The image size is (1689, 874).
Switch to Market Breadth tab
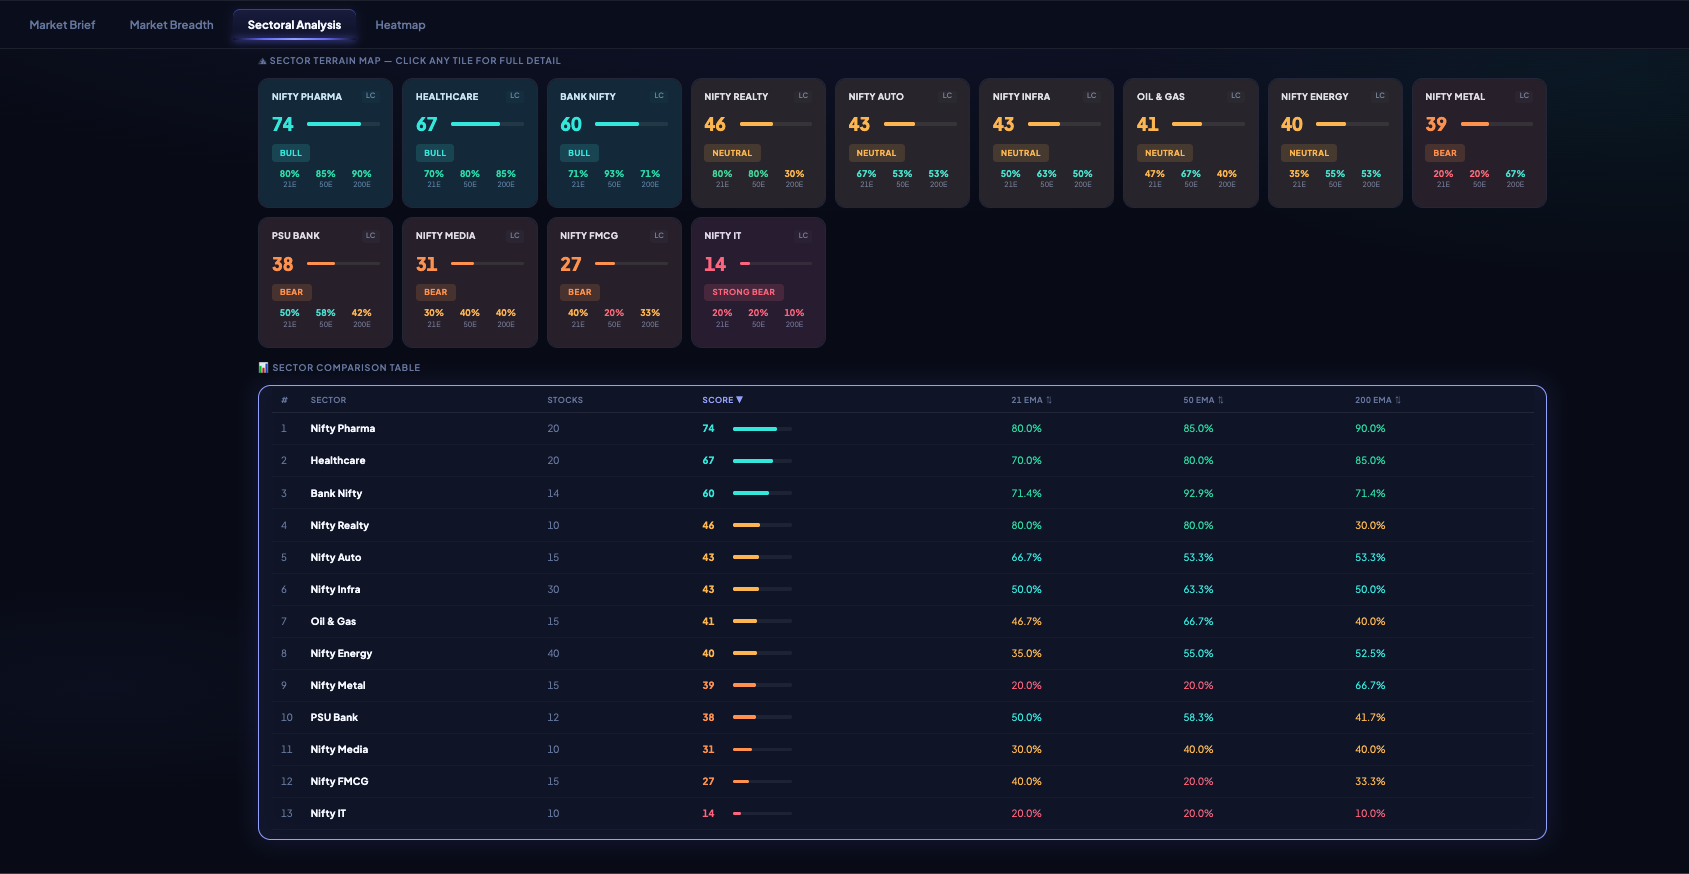(x=171, y=25)
